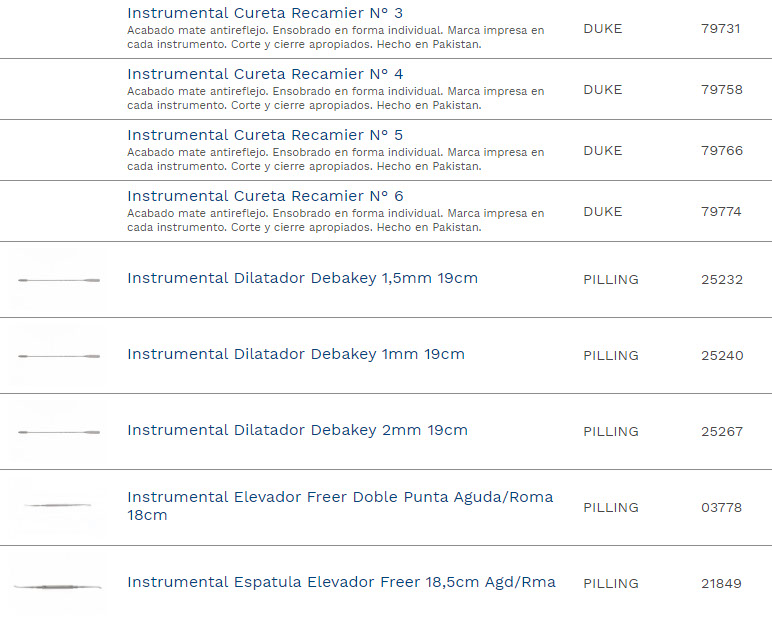Click product code 79731

[721, 29]
